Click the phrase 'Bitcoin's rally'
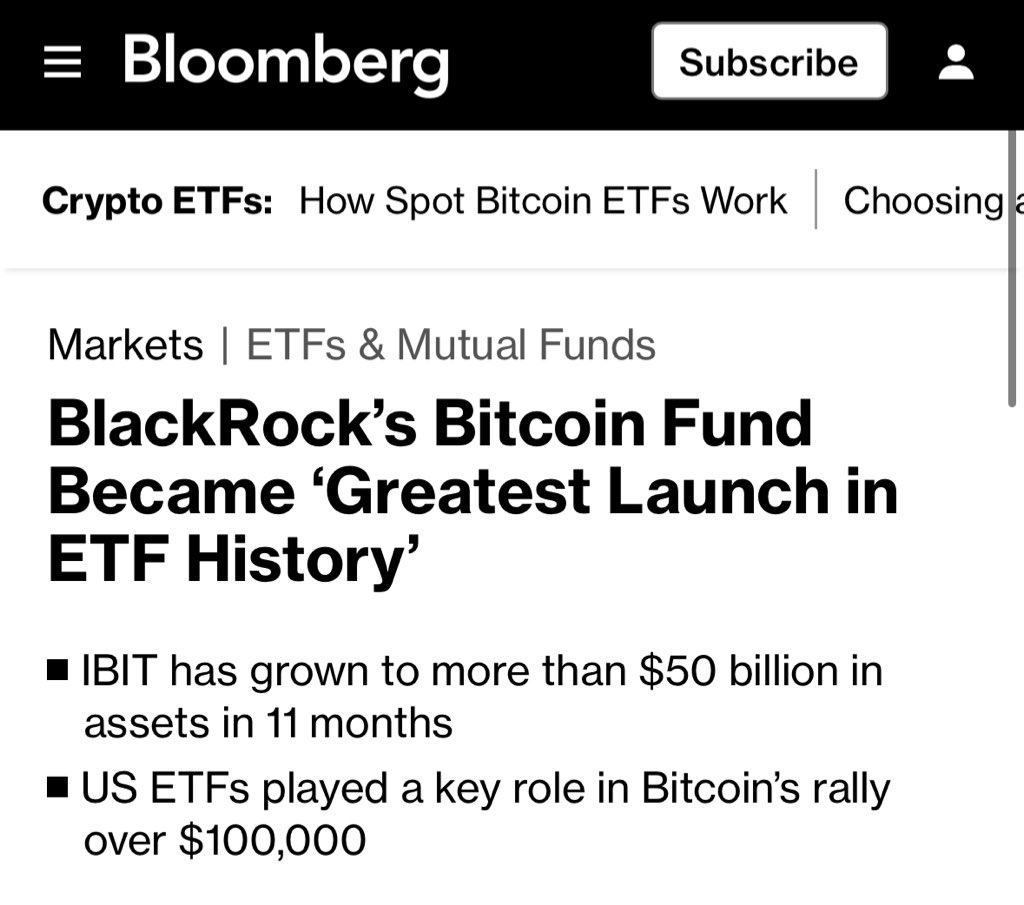 tap(765, 789)
